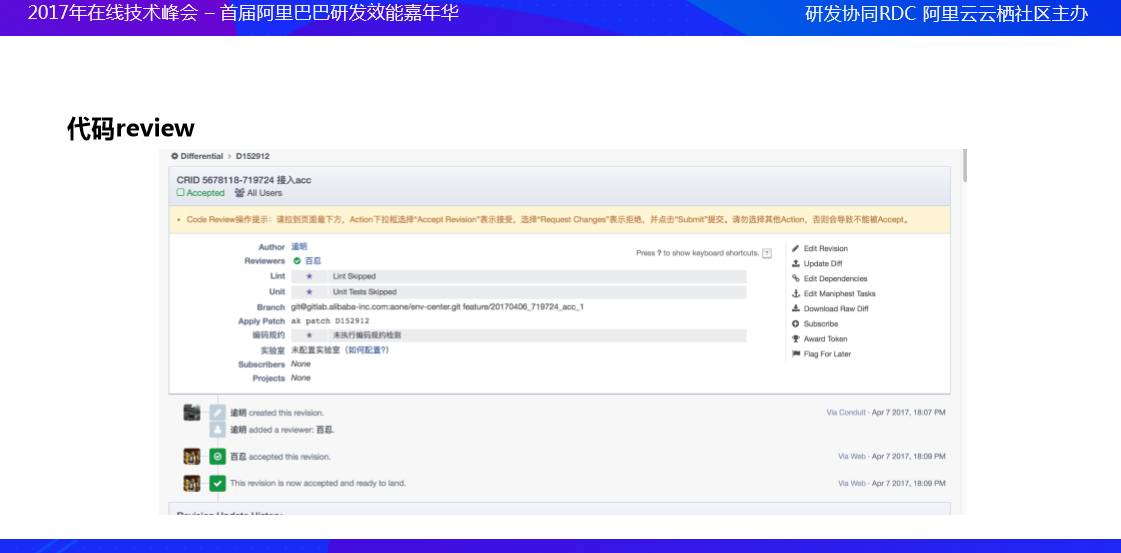Click the 'ak patch D152912' command text
The height and width of the screenshot is (553, 1121).
coord(330,322)
